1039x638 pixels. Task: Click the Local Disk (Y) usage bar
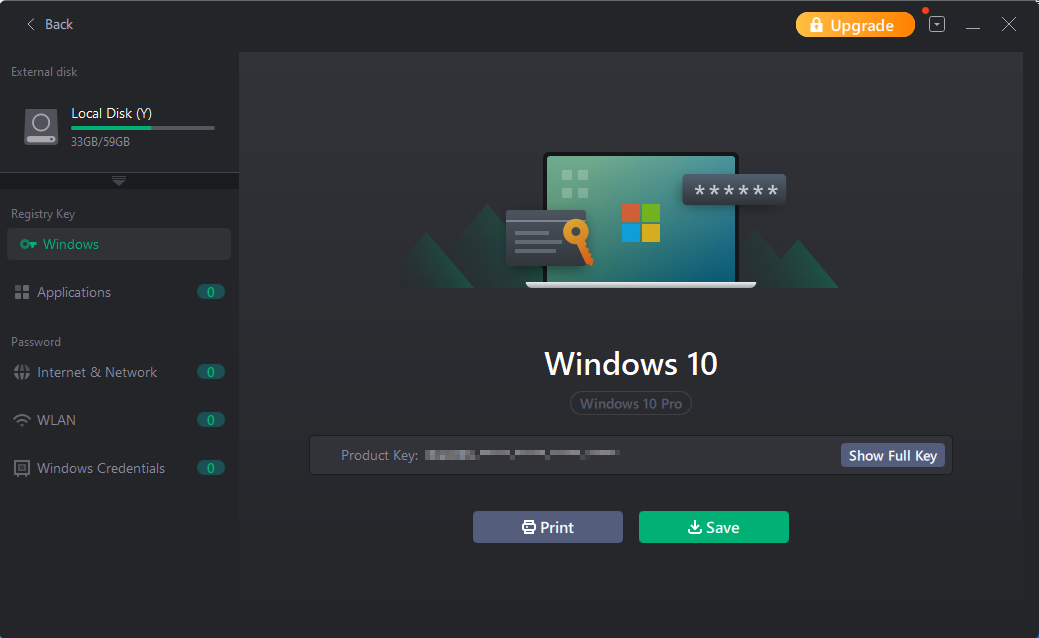[x=142, y=128]
